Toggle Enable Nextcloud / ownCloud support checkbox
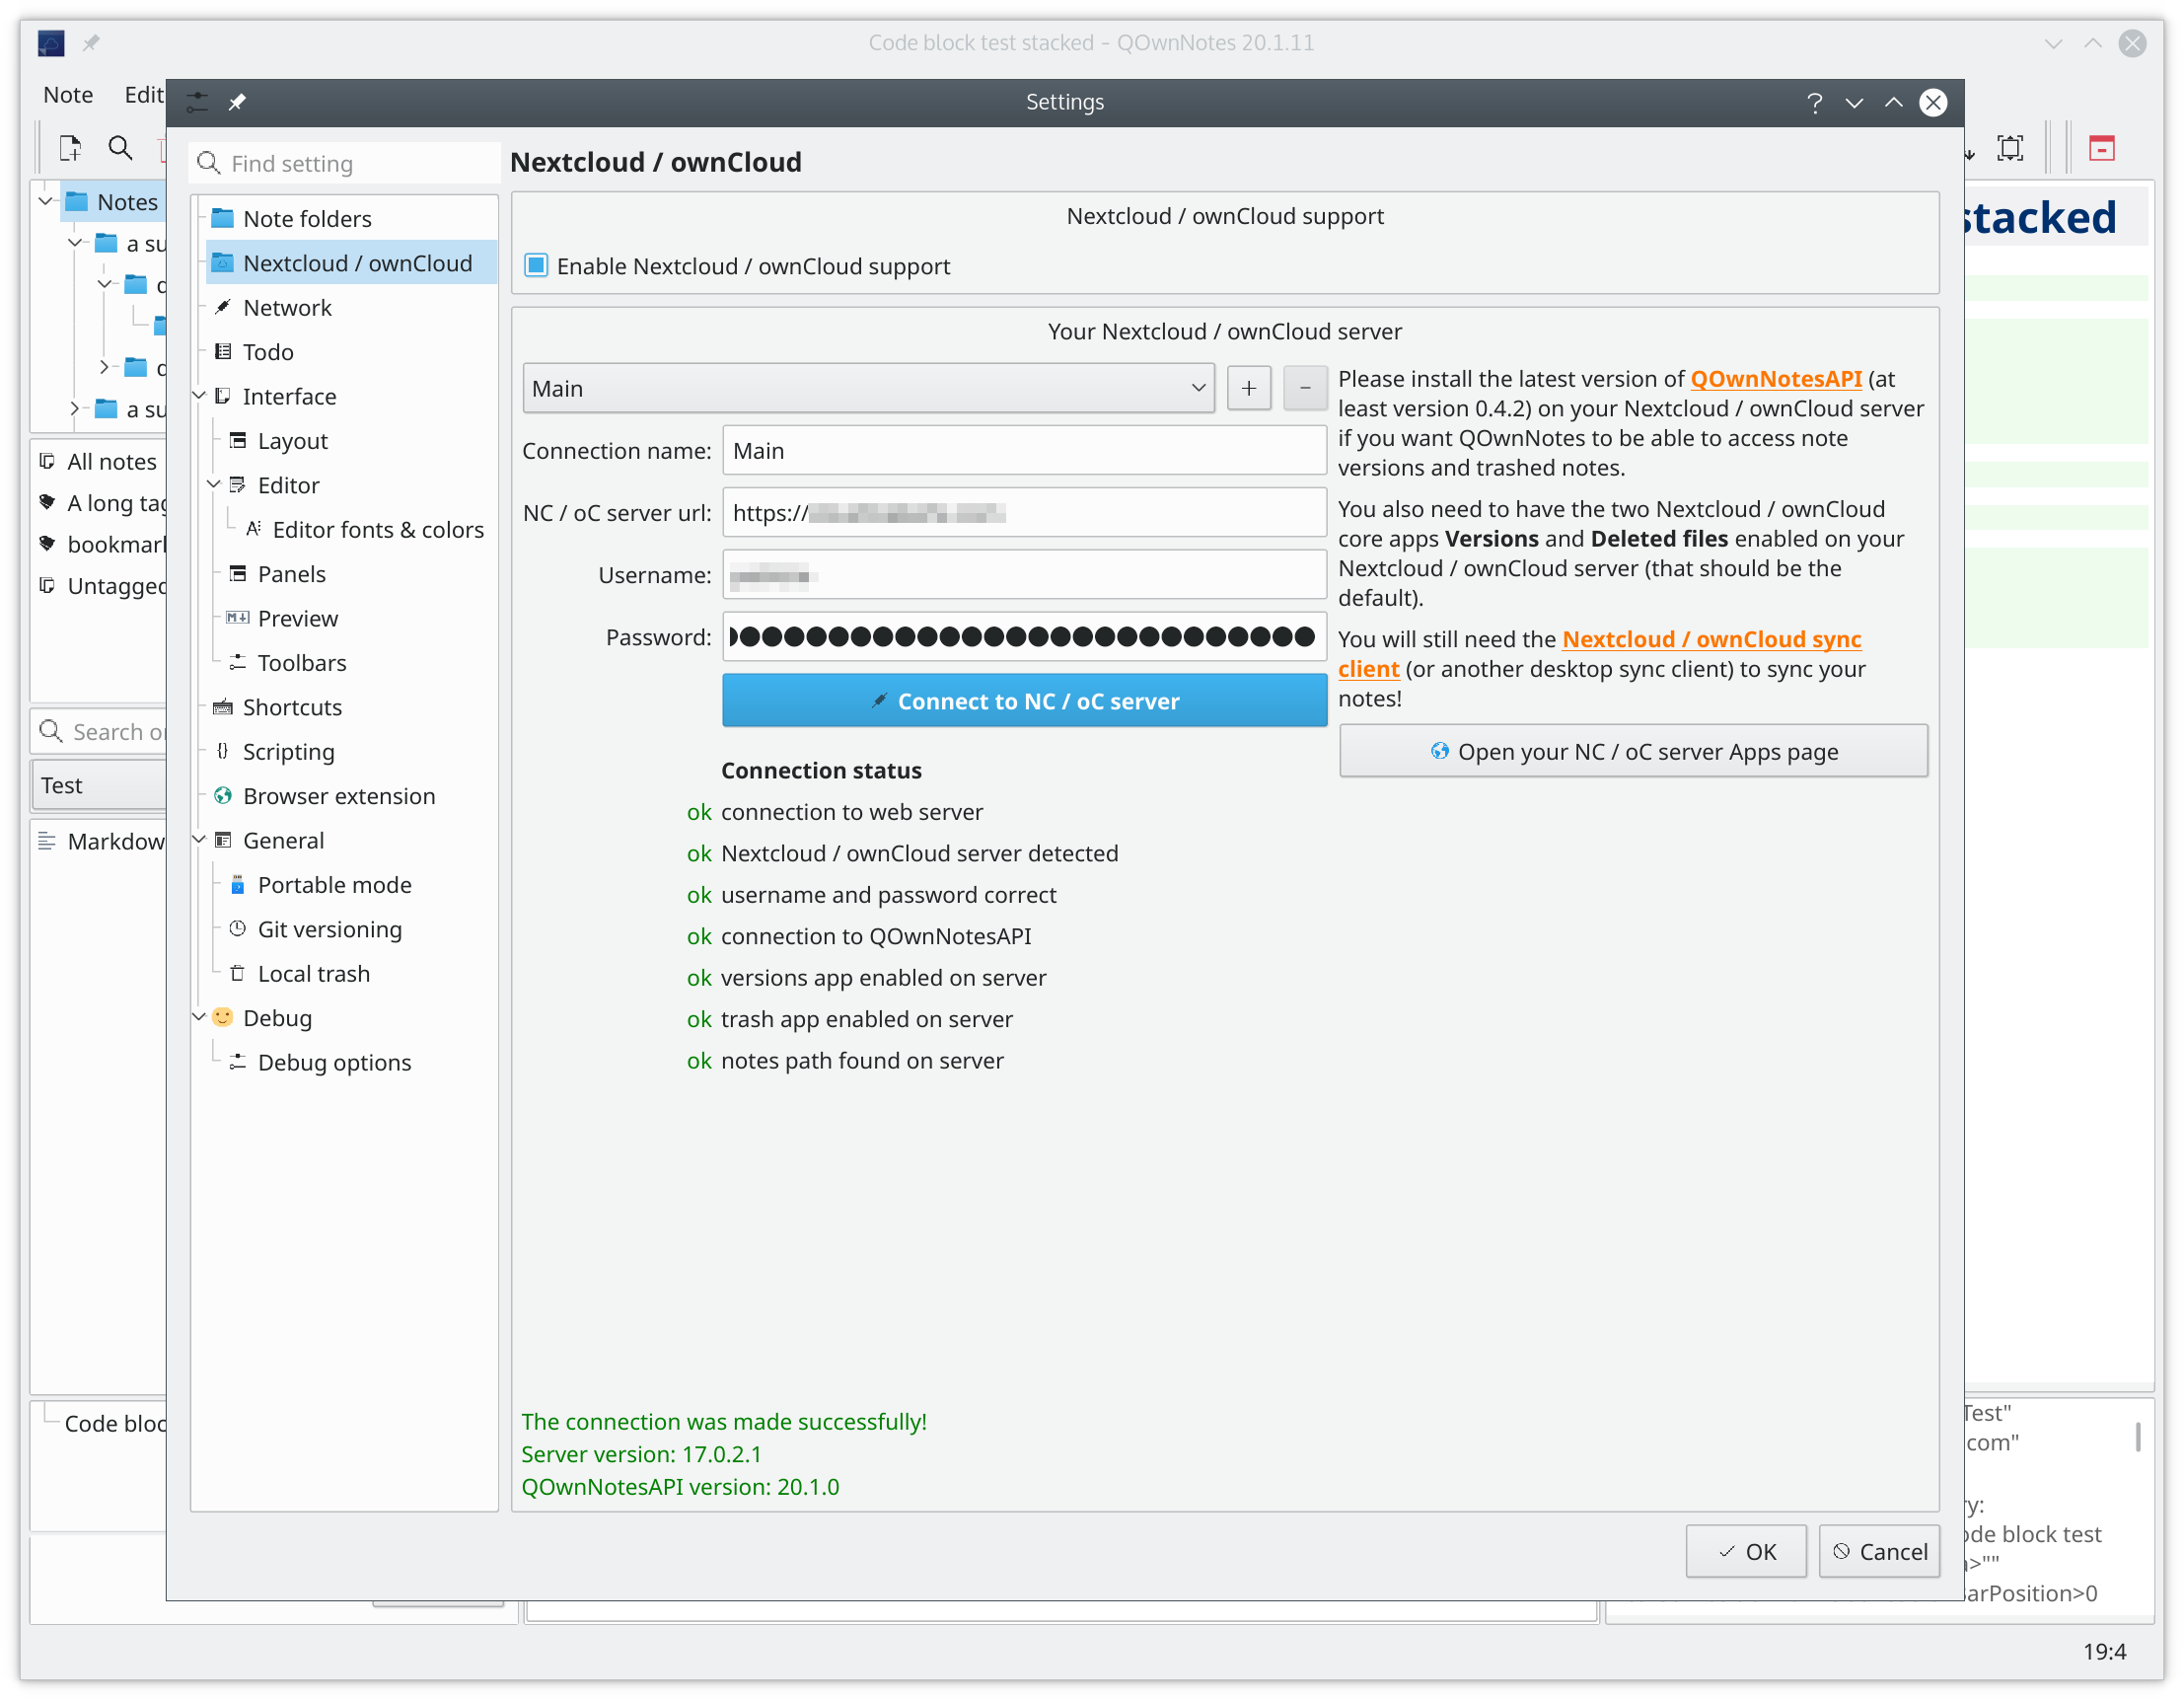 coord(536,266)
